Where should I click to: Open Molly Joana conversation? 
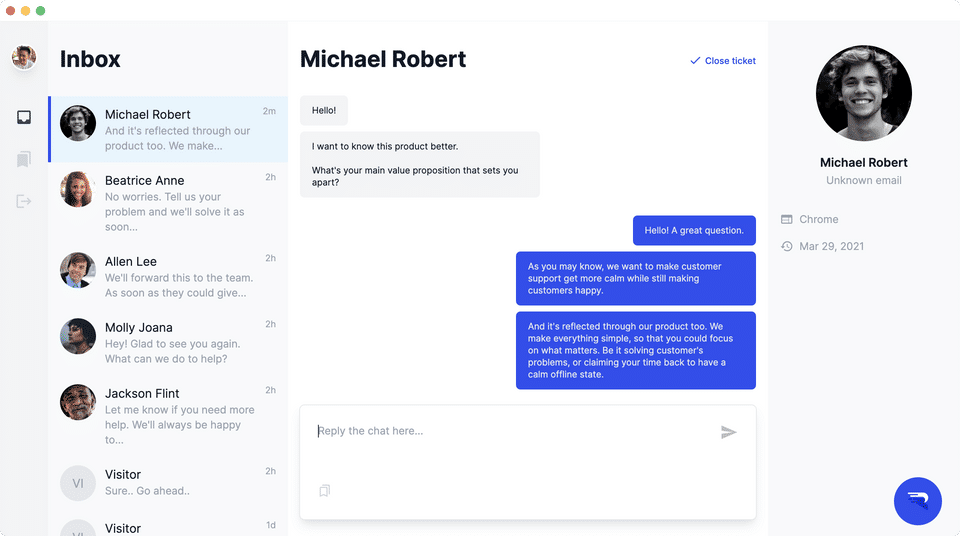pos(168,342)
